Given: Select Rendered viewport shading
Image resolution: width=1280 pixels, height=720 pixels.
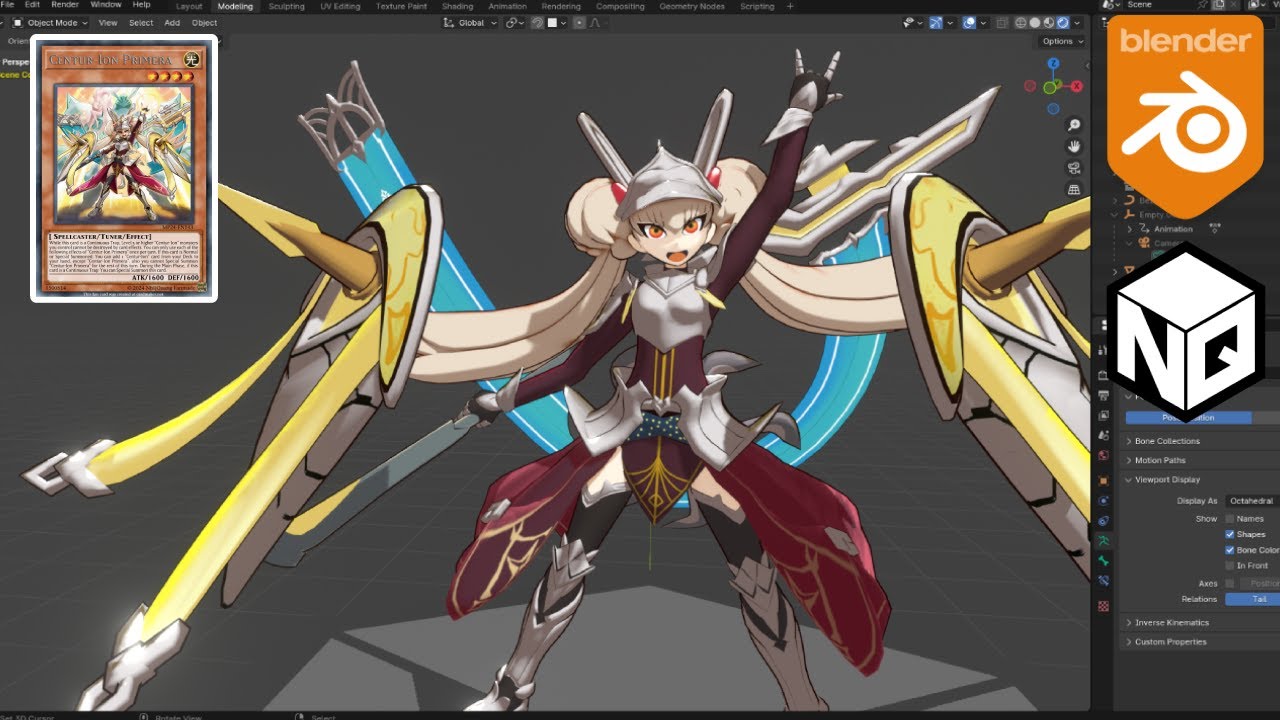Looking at the screenshot, I should 1063,22.
